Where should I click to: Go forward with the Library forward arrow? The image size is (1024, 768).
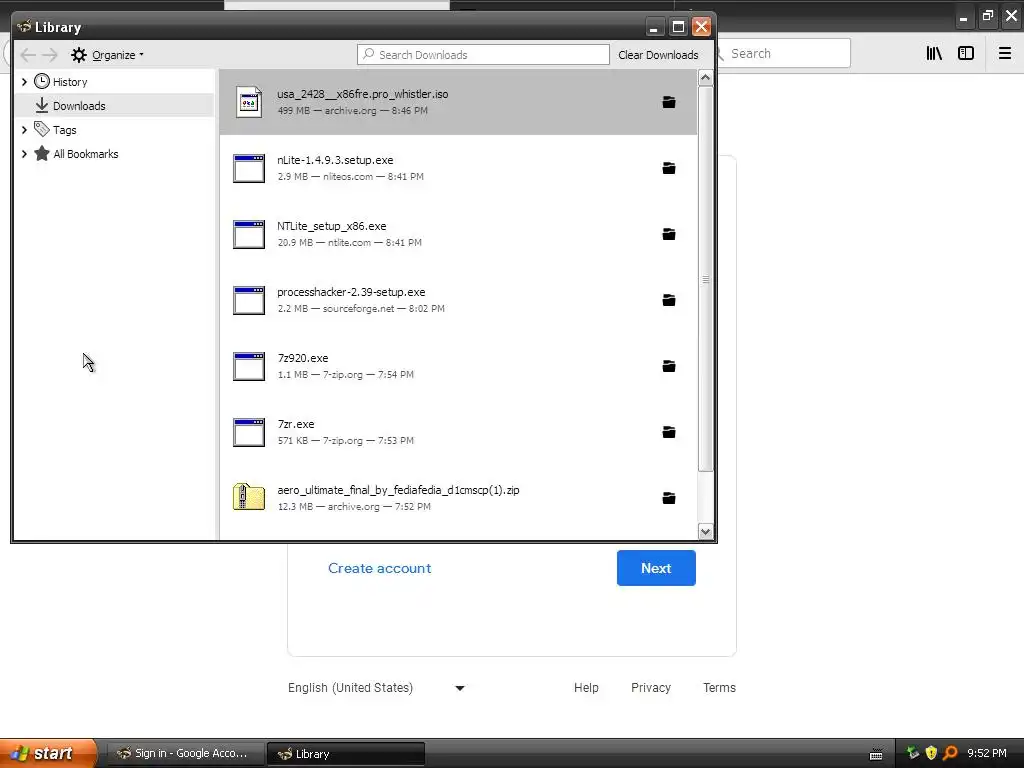[x=50, y=55]
